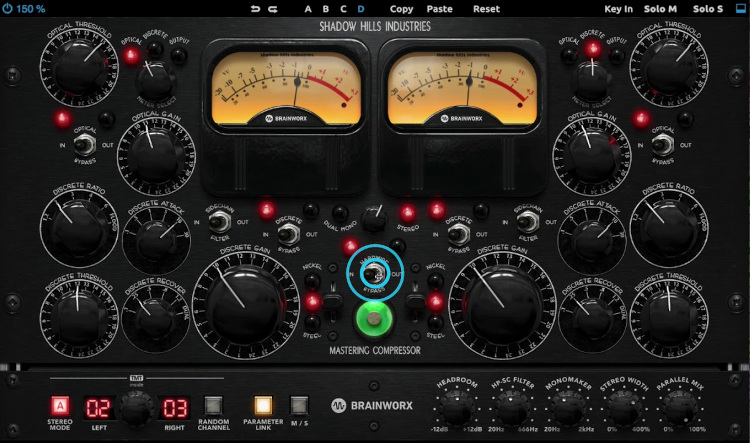Image resolution: width=750 pixels, height=443 pixels.
Task: Toggle the left Nickel/Steel transformer switch
Action: (x=332, y=300)
